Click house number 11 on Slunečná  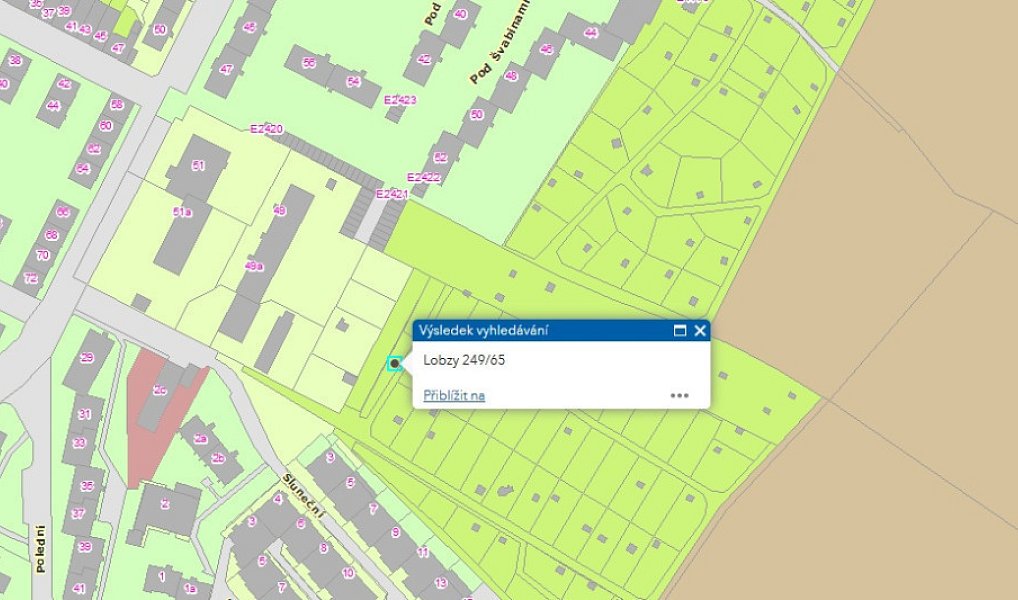[423, 553]
